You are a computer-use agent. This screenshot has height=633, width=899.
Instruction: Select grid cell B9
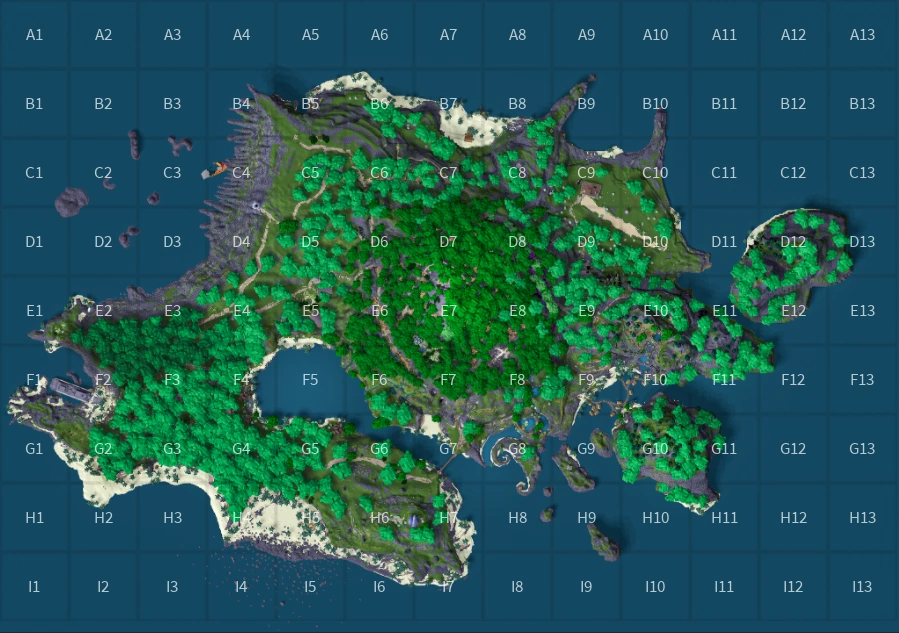click(x=586, y=103)
